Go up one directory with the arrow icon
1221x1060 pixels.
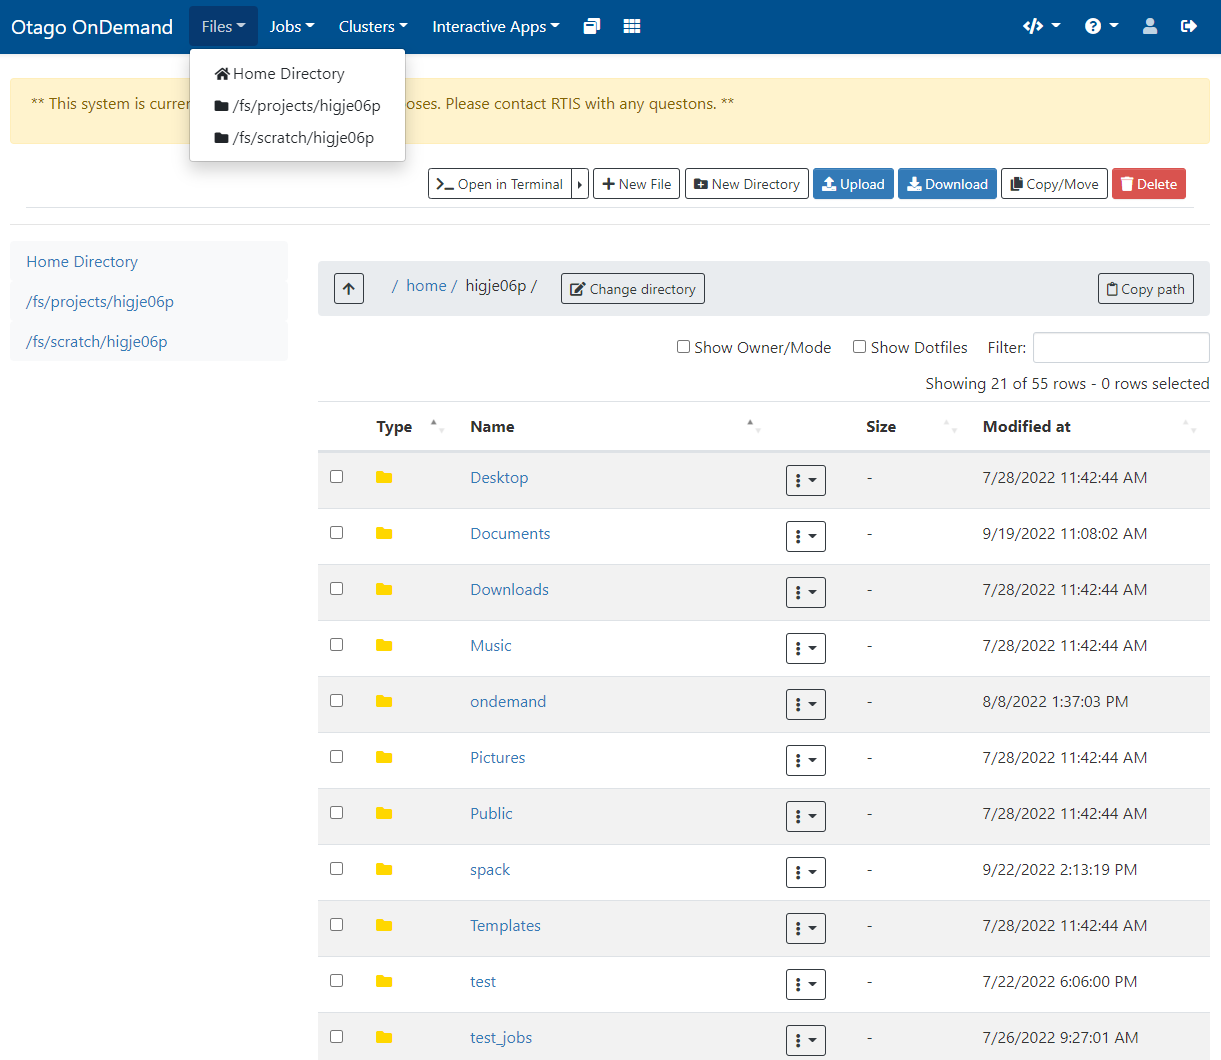click(348, 288)
